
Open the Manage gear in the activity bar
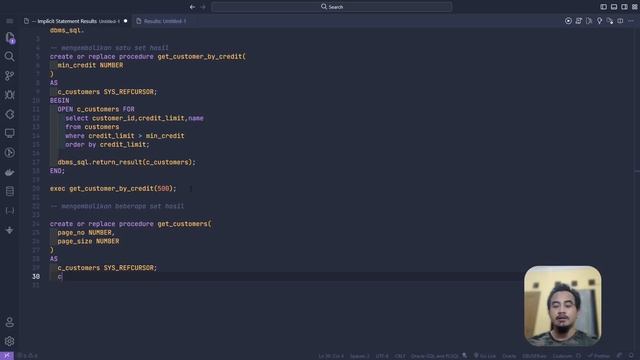(x=10, y=341)
